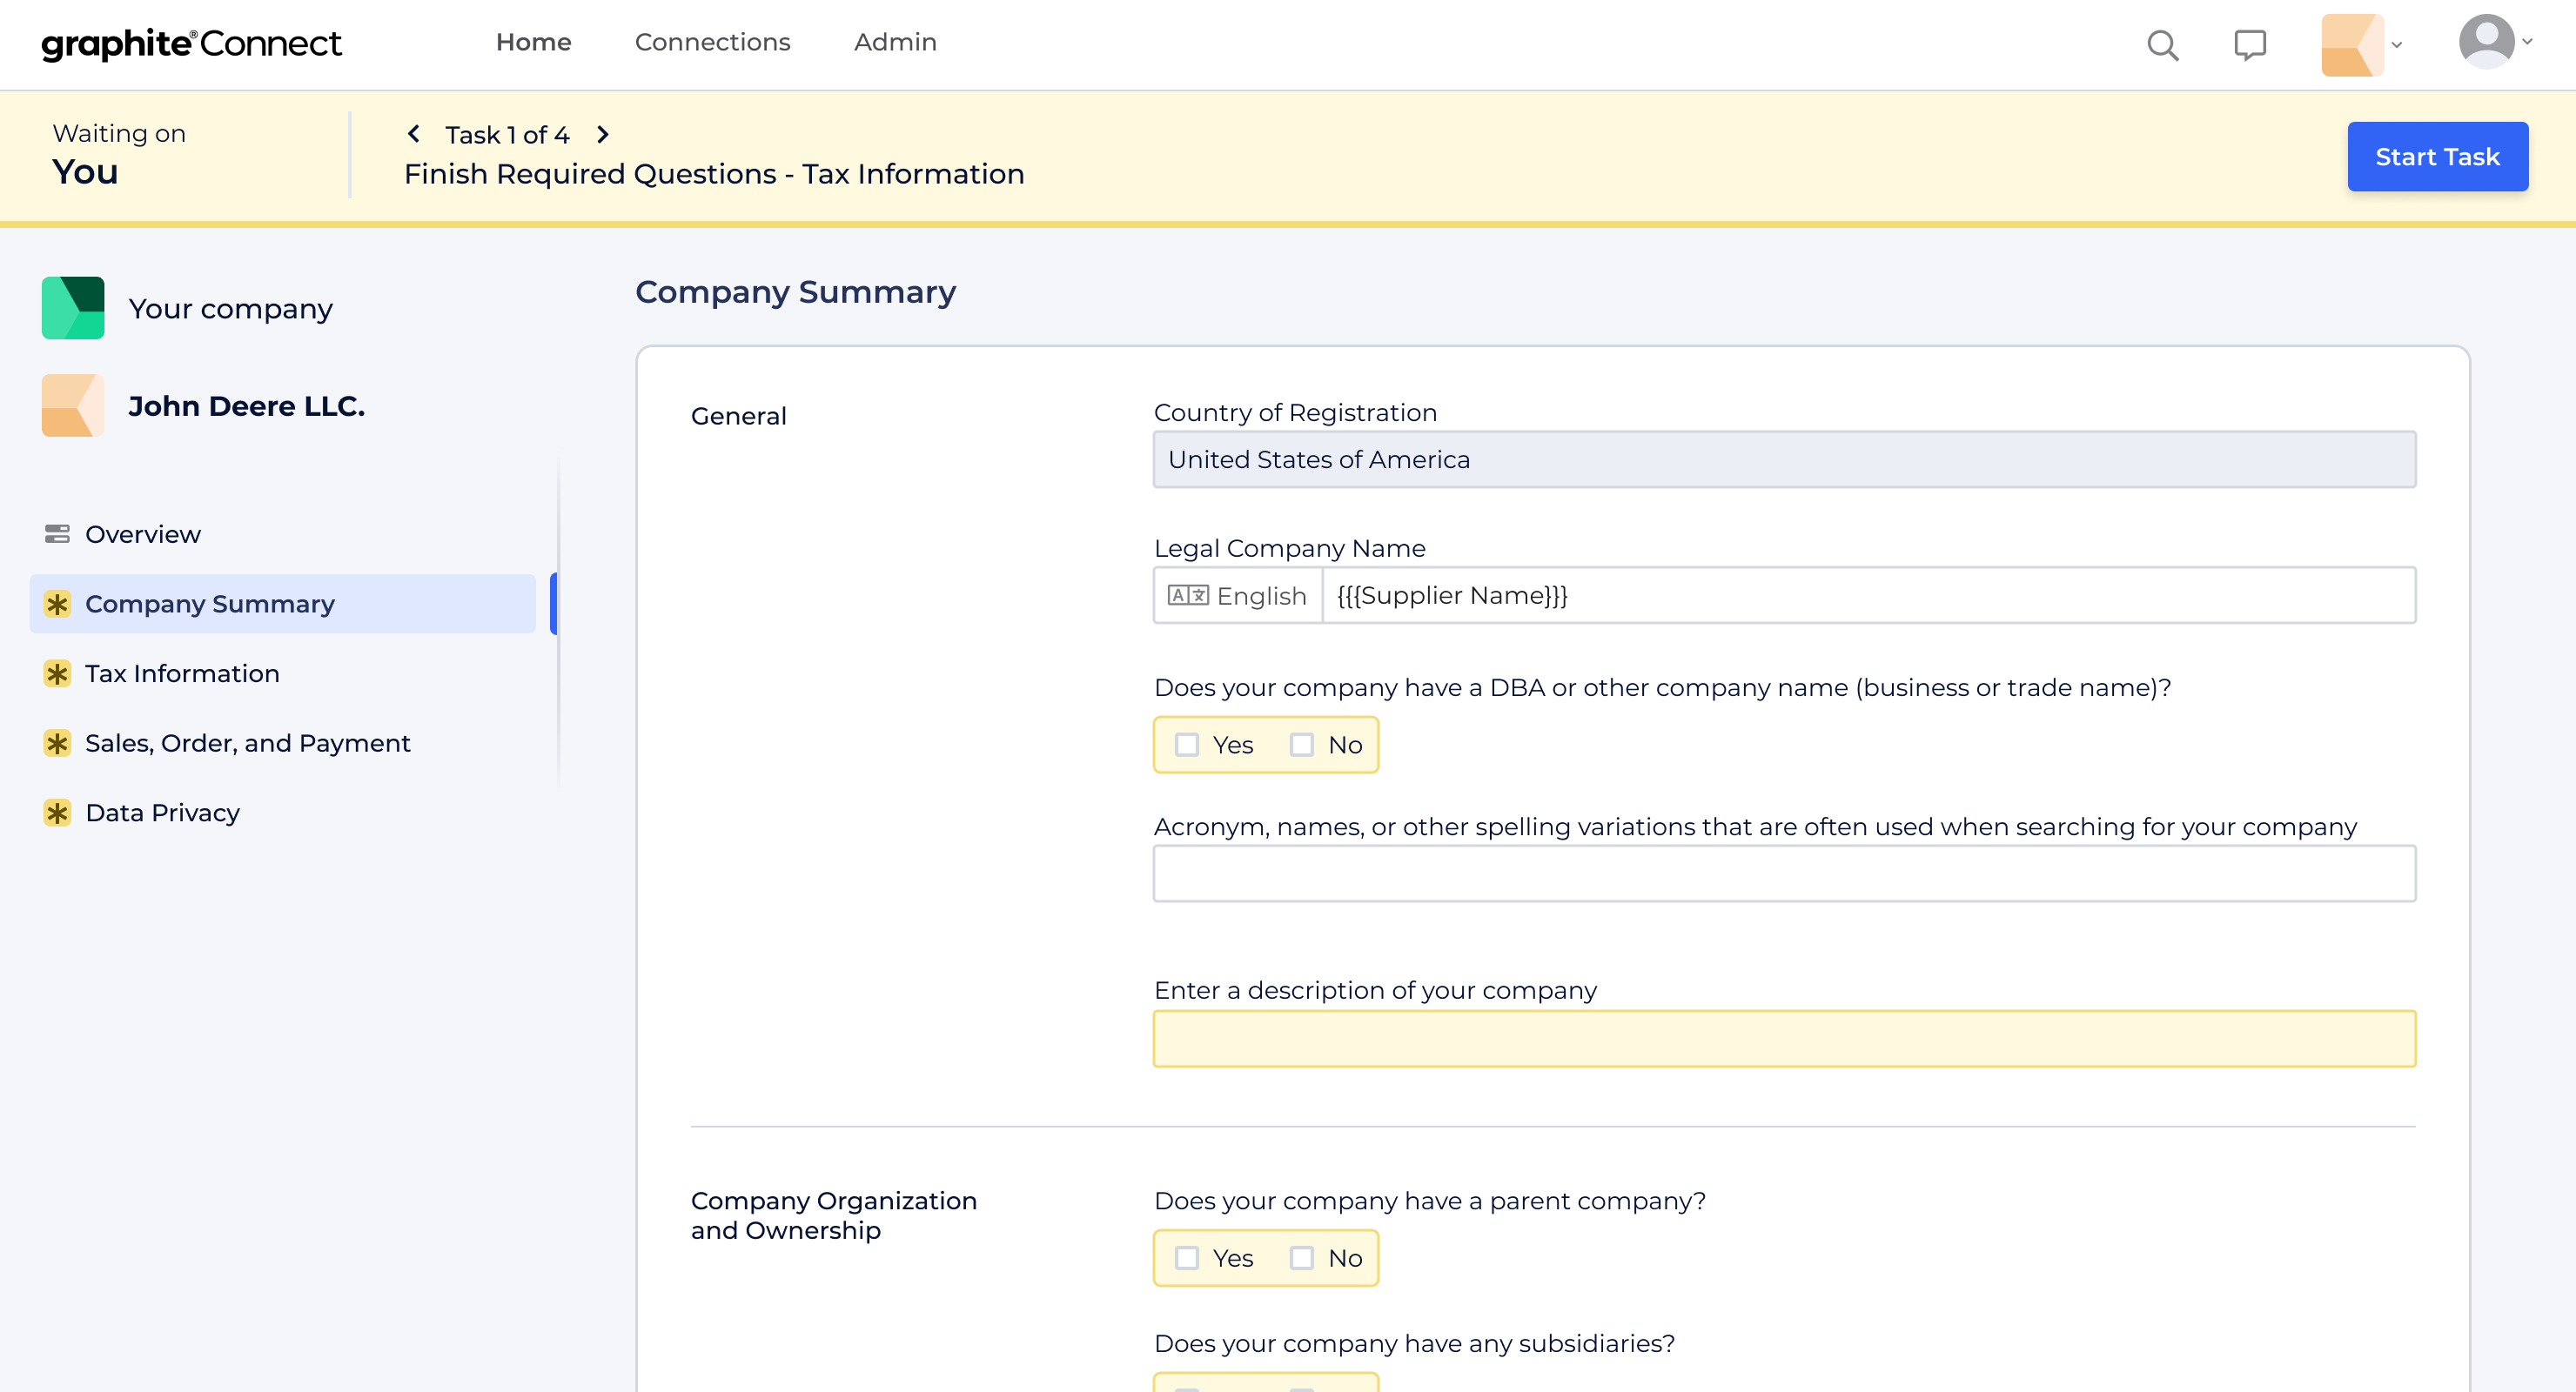
Task: Click the user profile avatar icon
Action: pyautogui.click(x=2488, y=41)
